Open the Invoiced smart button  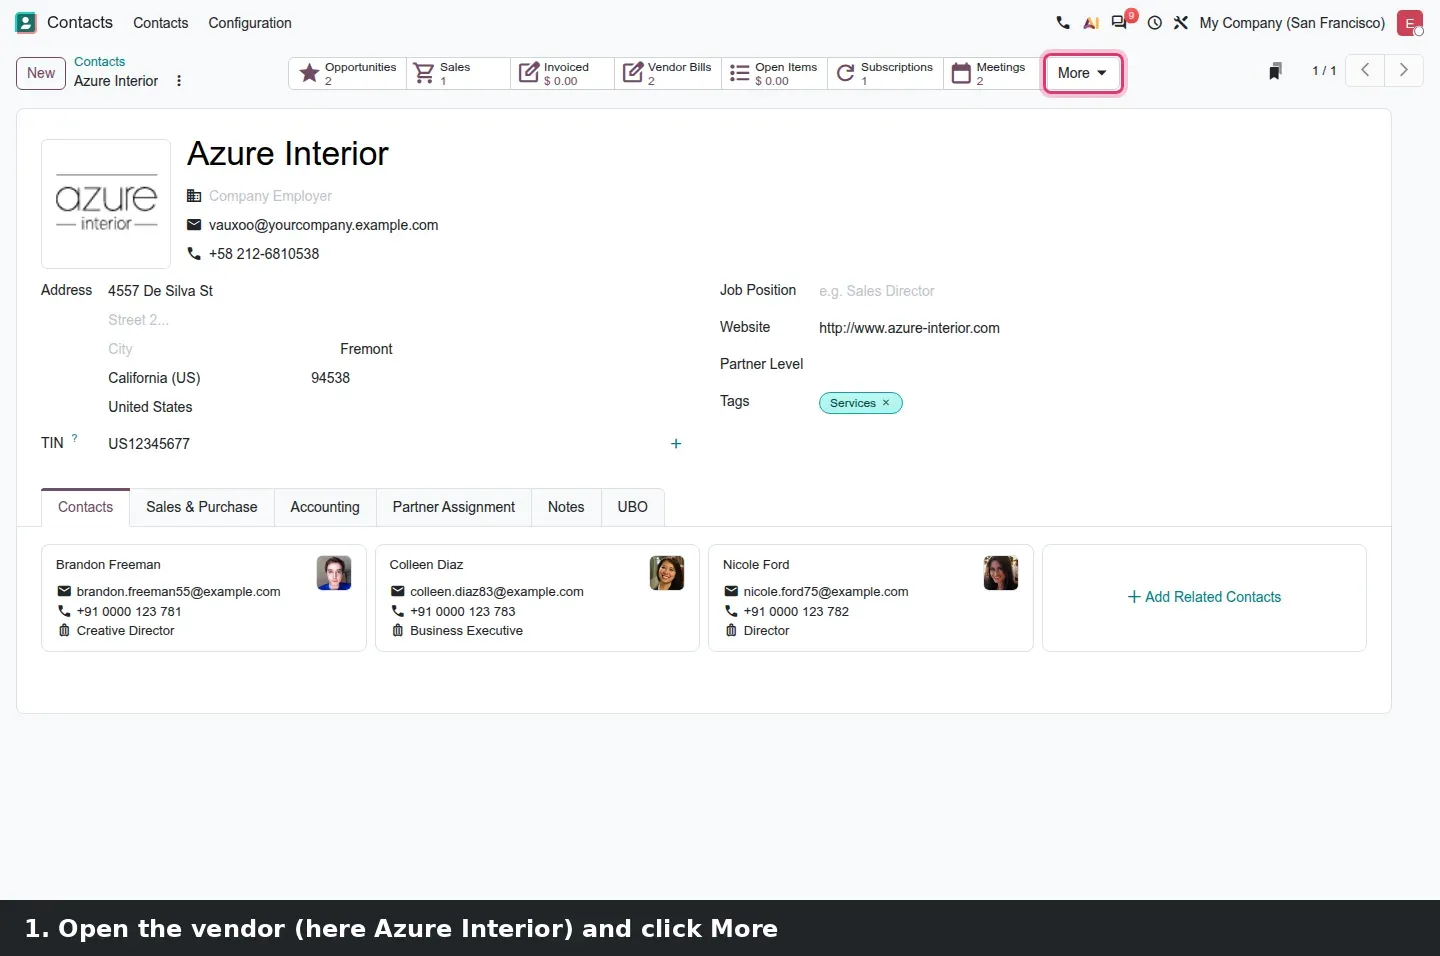pos(562,73)
